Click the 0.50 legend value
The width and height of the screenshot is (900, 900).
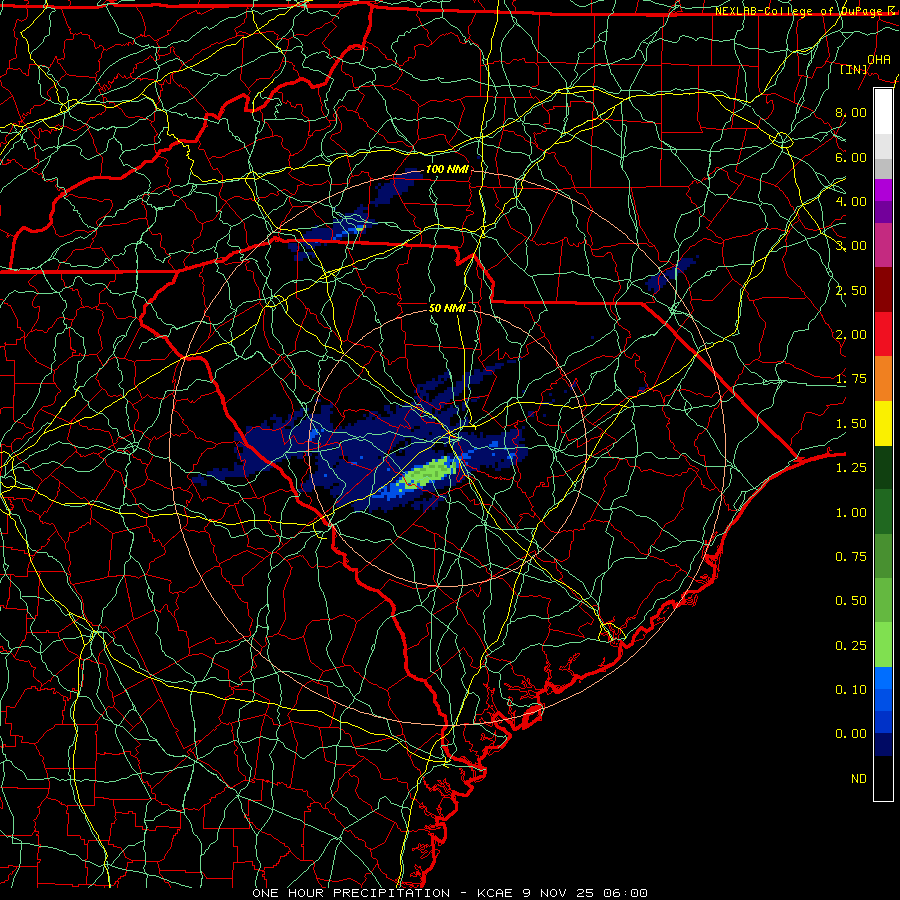point(851,601)
